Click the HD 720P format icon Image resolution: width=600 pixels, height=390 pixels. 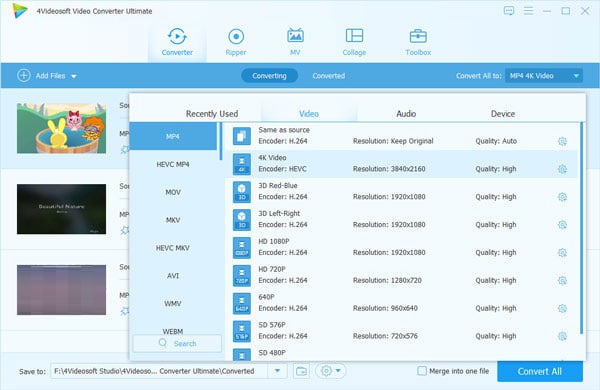tap(241, 276)
